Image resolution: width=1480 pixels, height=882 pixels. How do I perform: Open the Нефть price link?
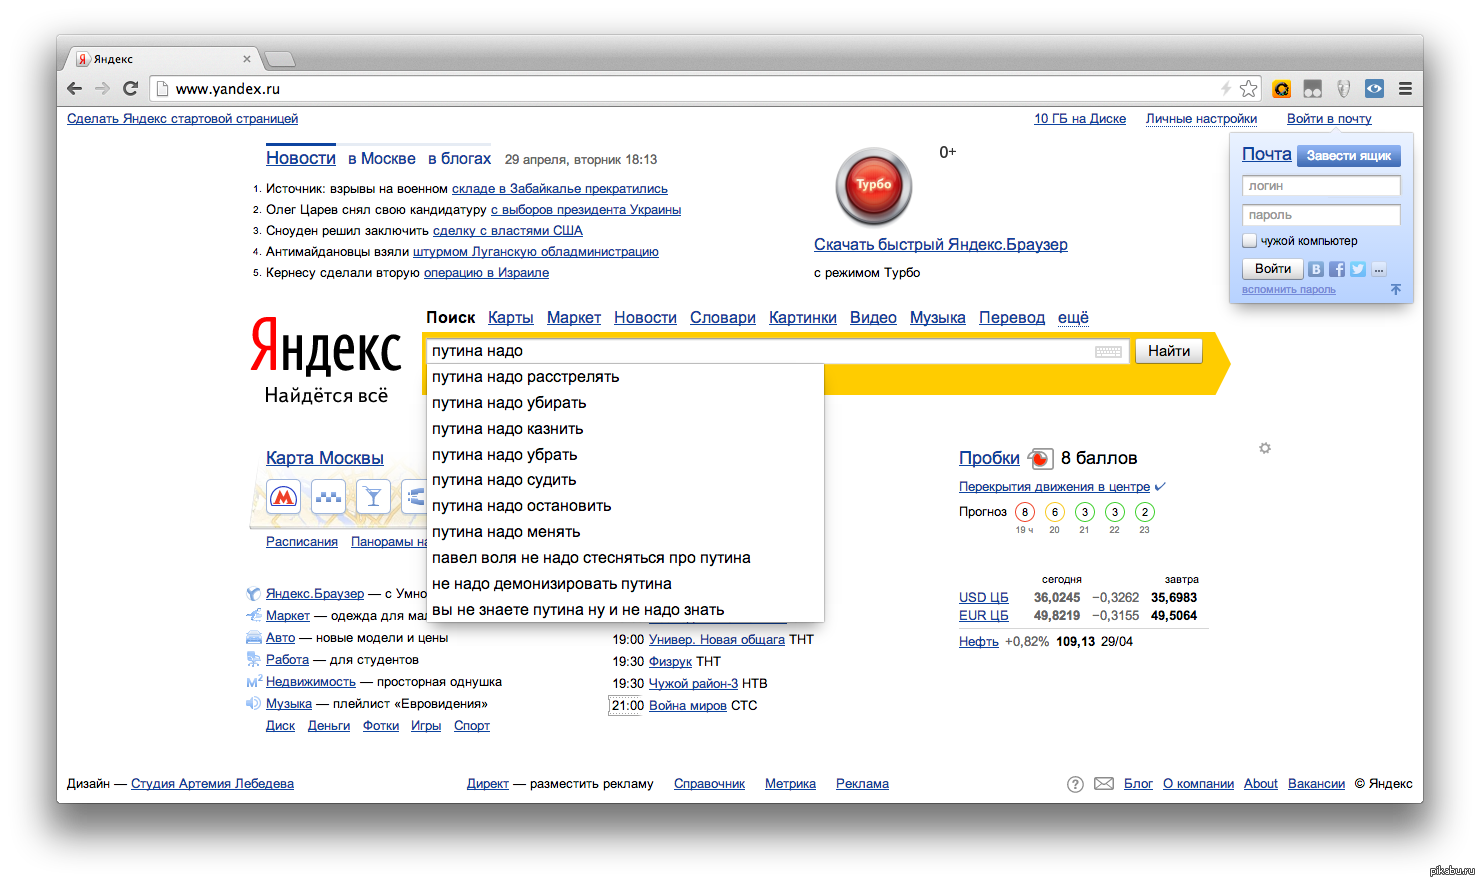point(979,642)
